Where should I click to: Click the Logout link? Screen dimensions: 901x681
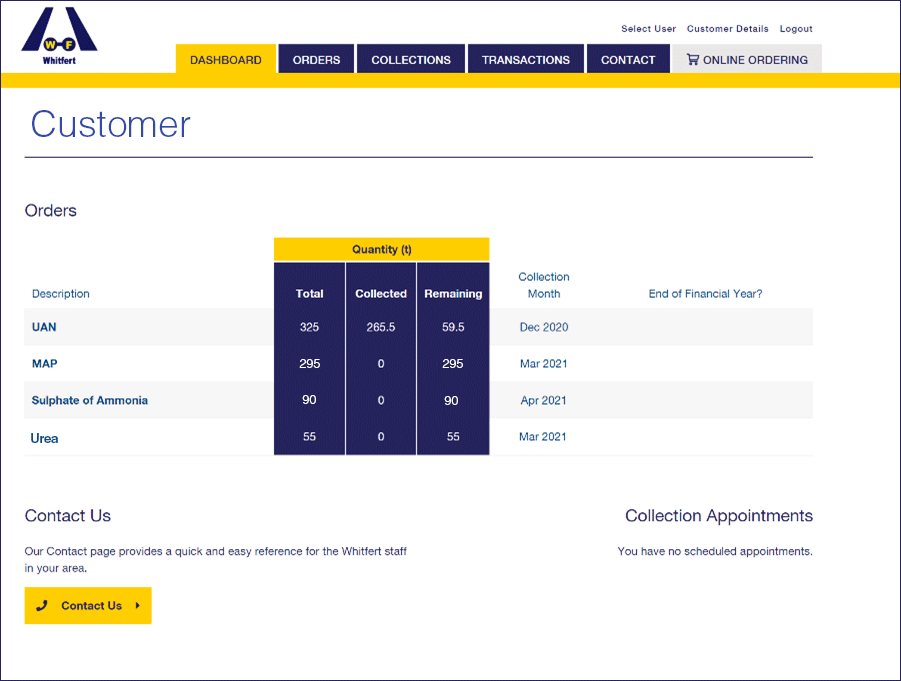coord(796,29)
